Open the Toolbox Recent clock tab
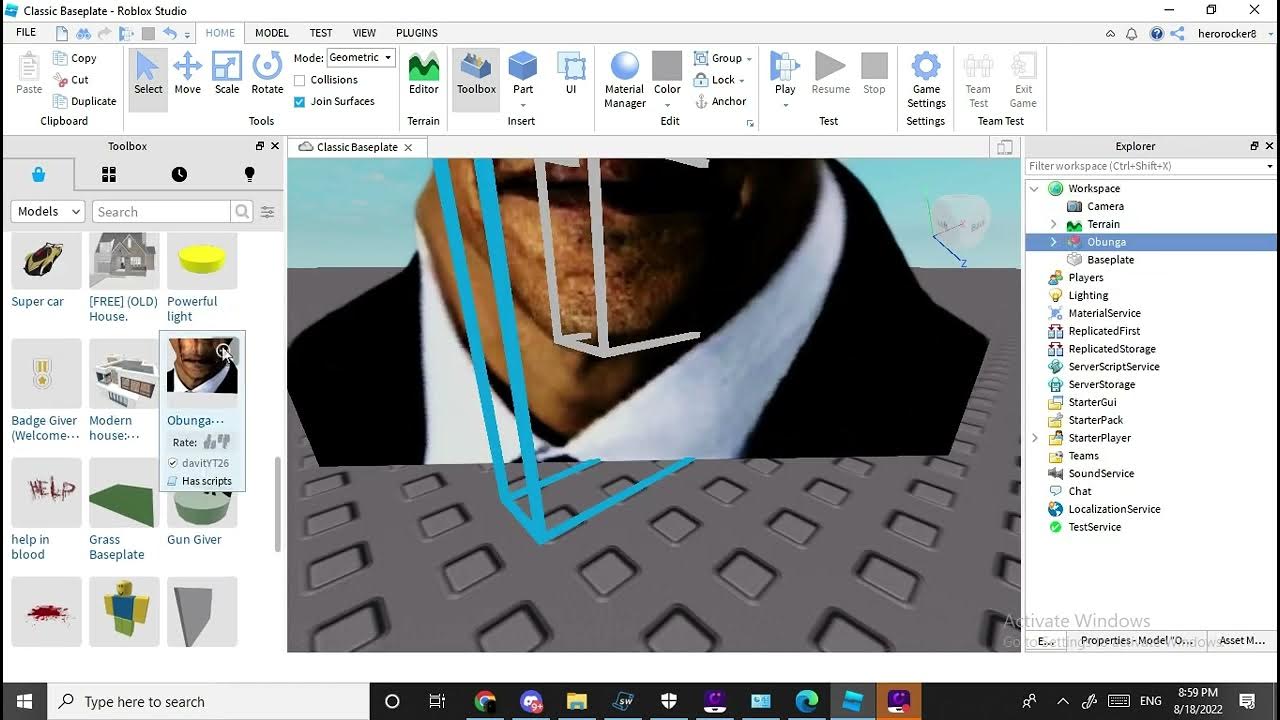This screenshot has height=720, width=1280. point(179,174)
